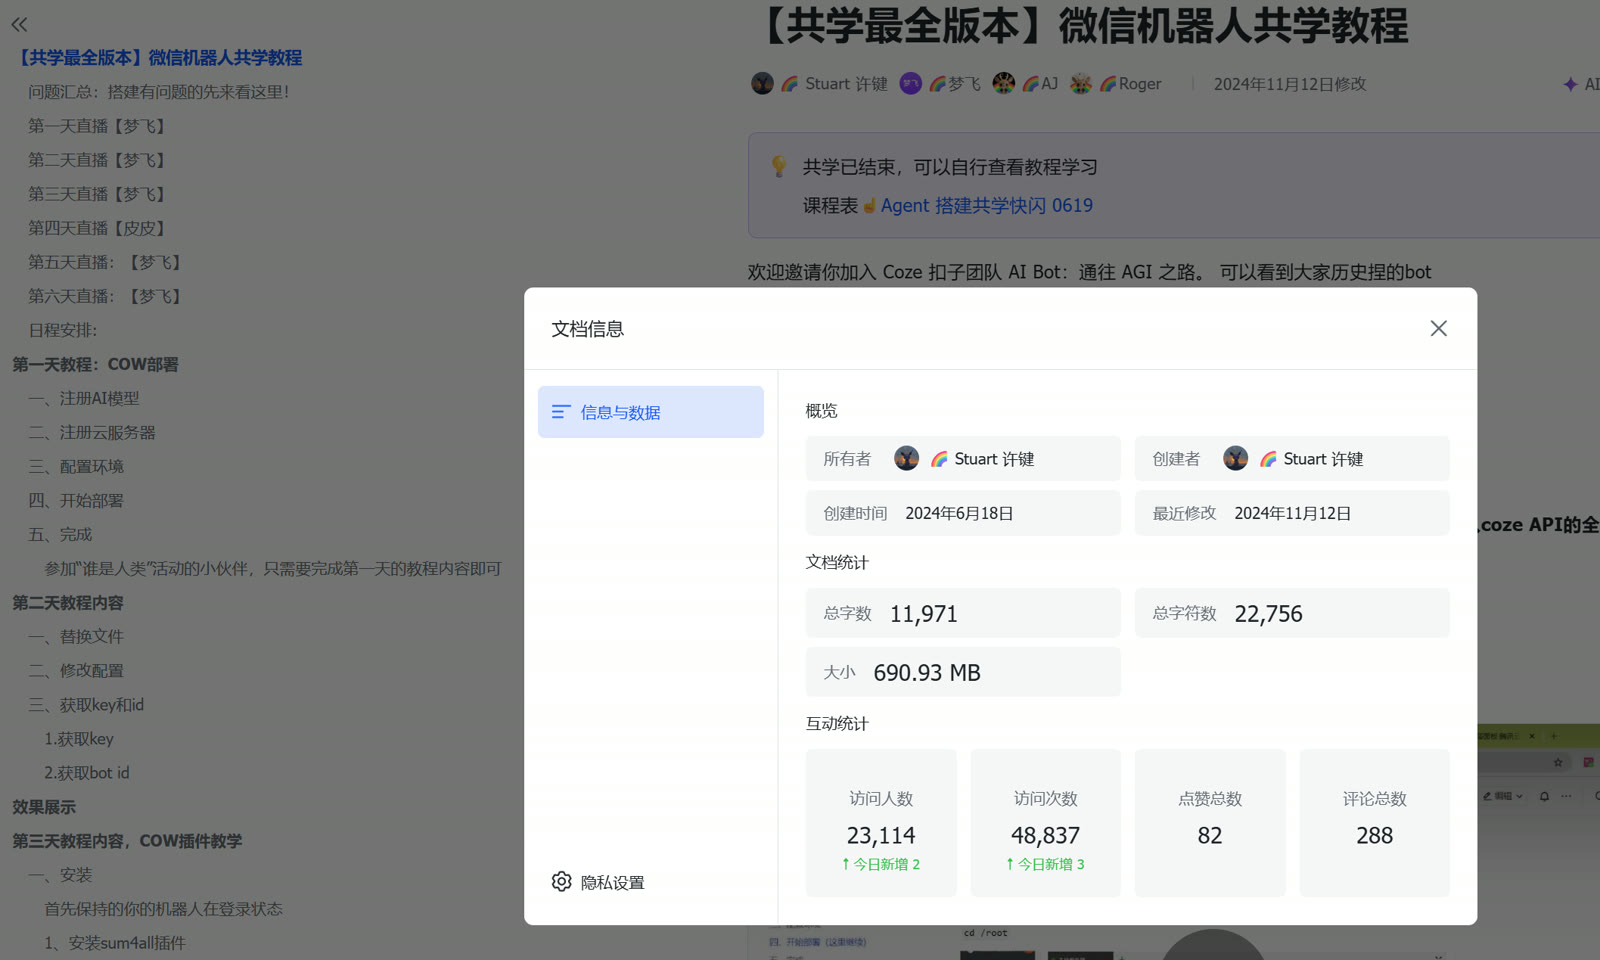Jump to 第二天直播【梦飞】
The height and width of the screenshot is (960, 1600).
pyautogui.click(x=97, y=160)
